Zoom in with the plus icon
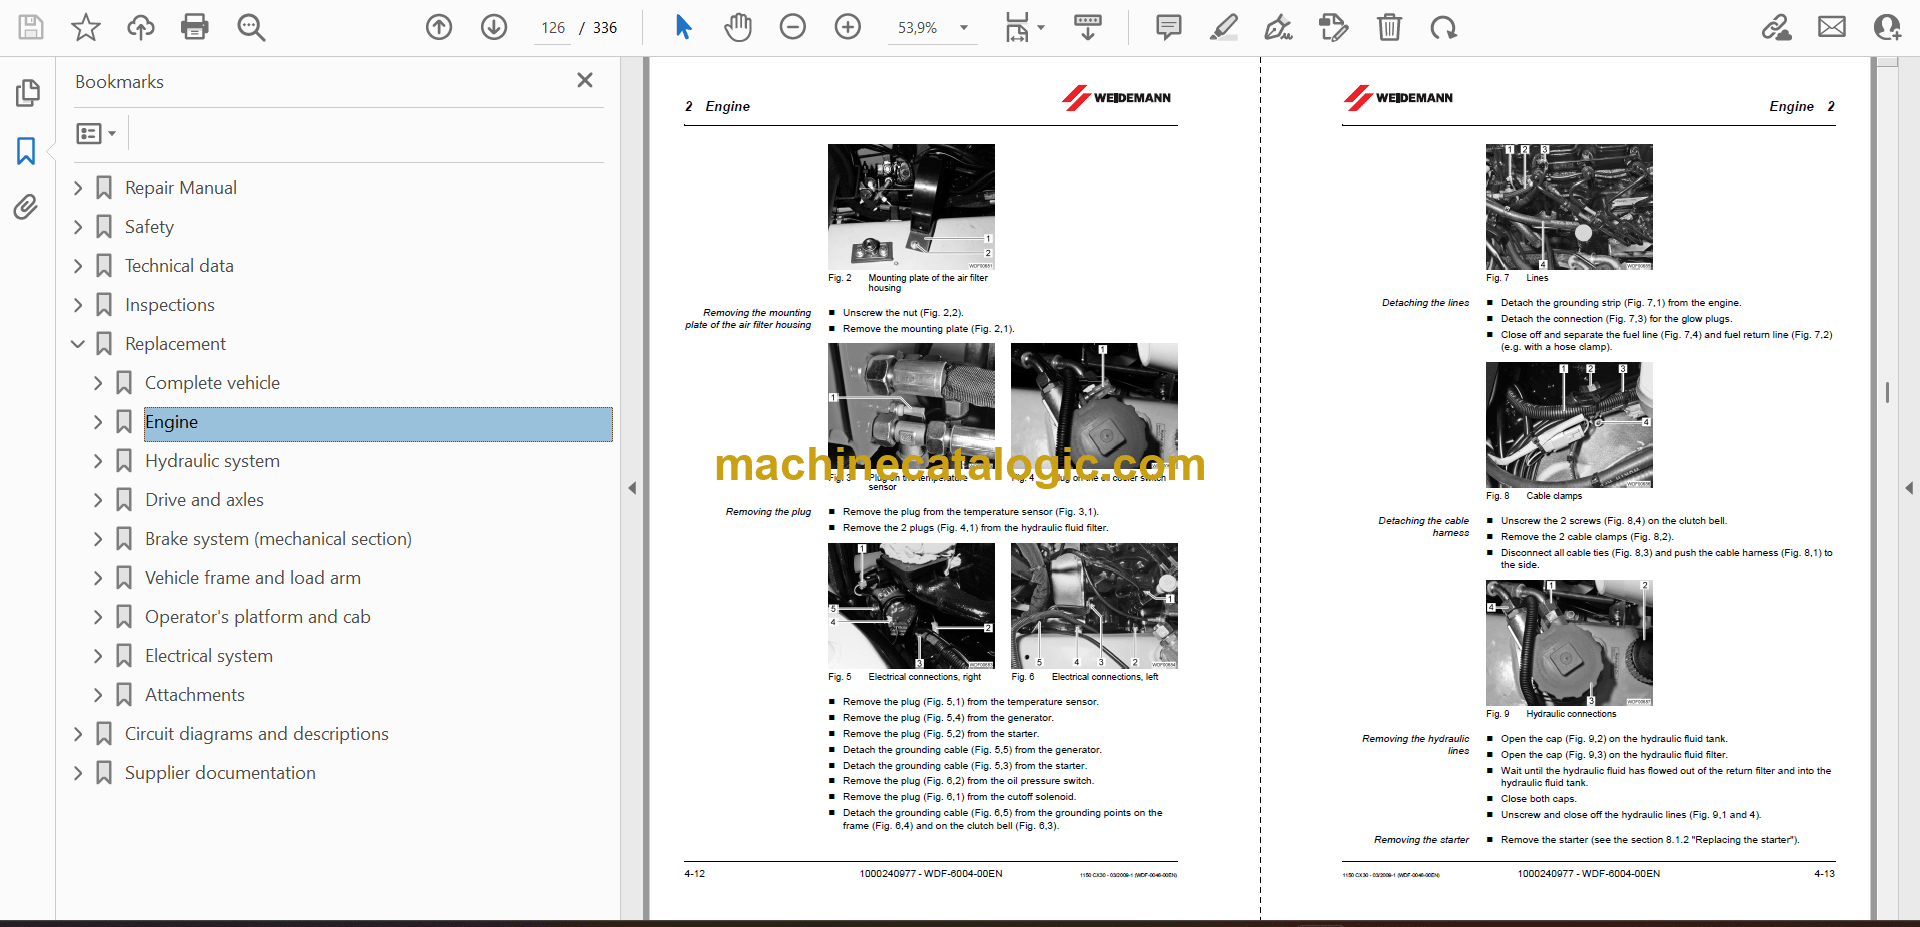 click(x=848, y=27)
